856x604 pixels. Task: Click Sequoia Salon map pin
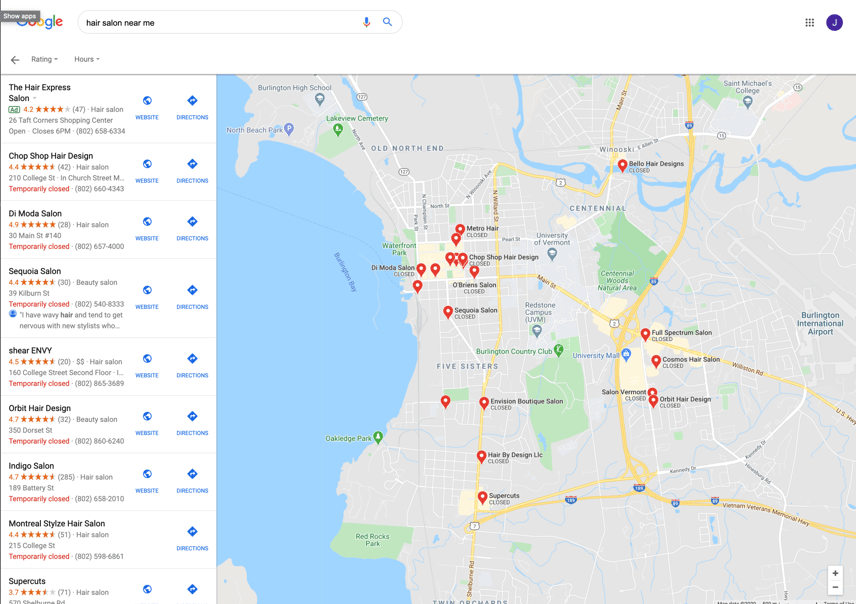coord(448,312)
